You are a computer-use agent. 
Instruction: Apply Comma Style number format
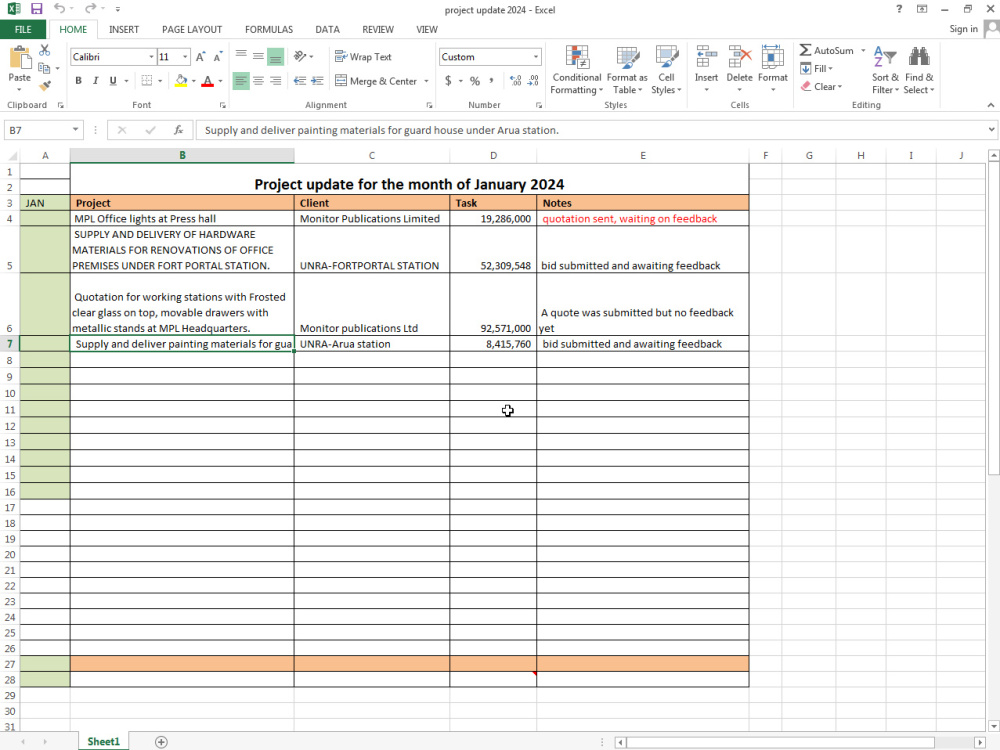pos(491,81)
